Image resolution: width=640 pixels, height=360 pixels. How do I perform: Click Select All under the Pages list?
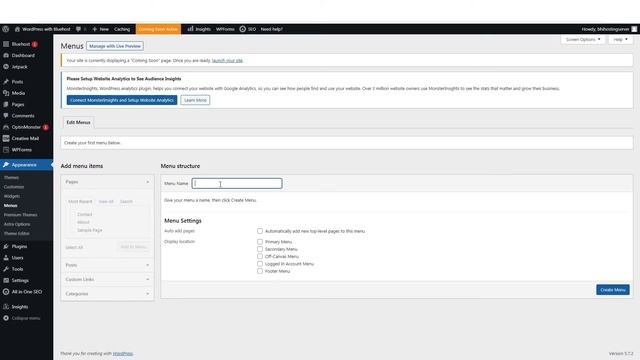tap(74, 247)
